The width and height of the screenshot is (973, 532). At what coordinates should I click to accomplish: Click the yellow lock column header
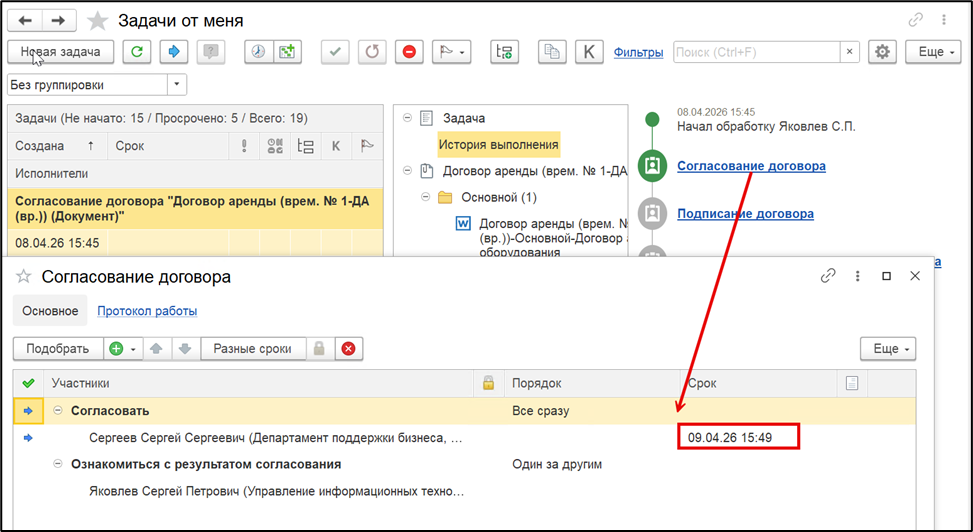(x=488, y=384)
